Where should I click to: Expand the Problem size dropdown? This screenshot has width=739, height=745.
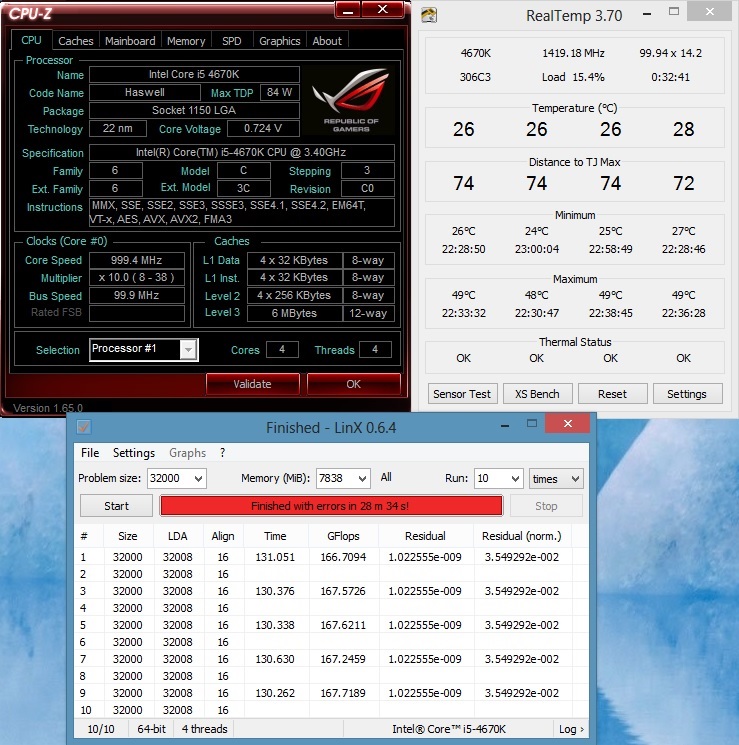coord(199,478)
